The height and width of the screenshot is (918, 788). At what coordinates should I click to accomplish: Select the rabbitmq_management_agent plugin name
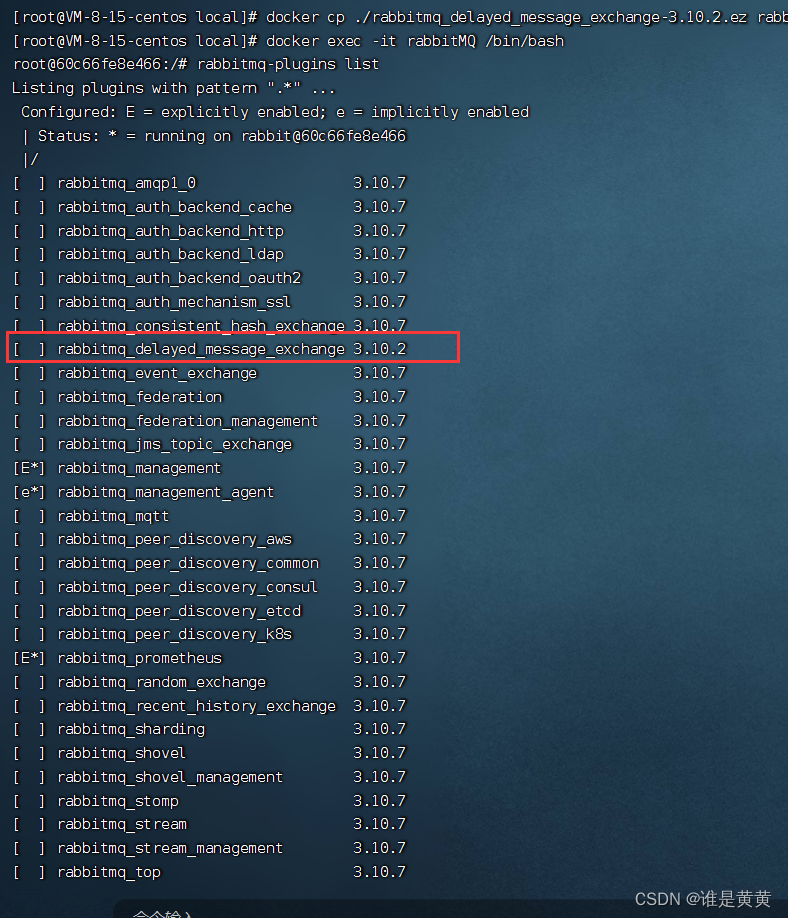coord(166,492)
